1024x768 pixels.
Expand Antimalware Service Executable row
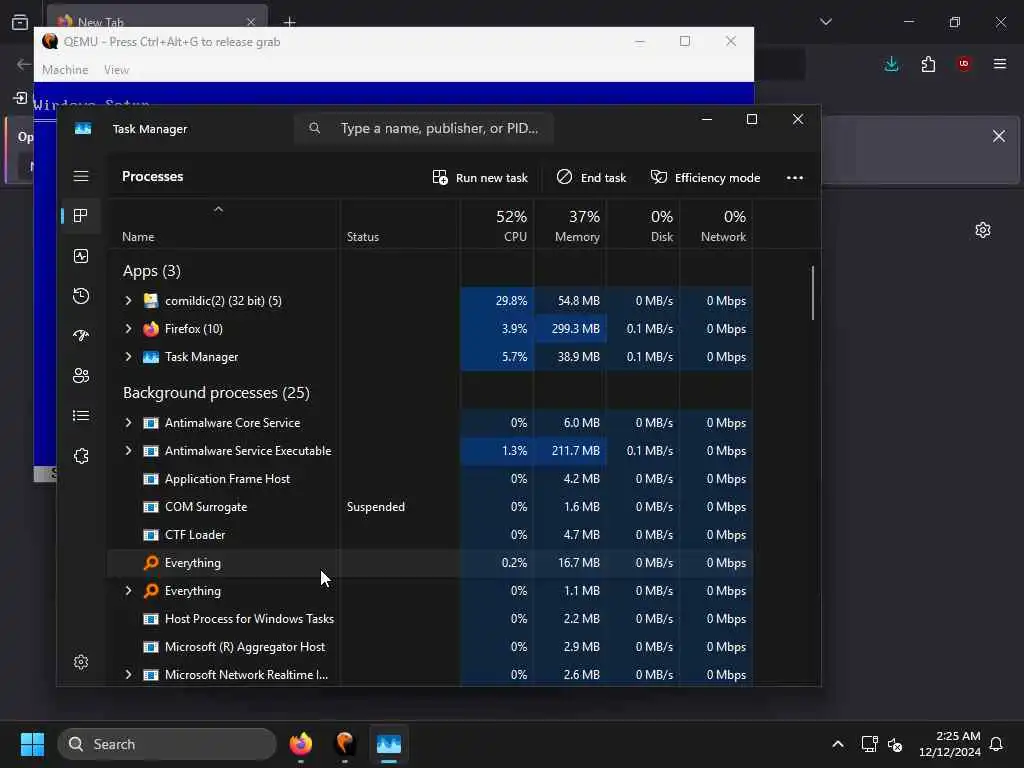click(x=129, y=451)
